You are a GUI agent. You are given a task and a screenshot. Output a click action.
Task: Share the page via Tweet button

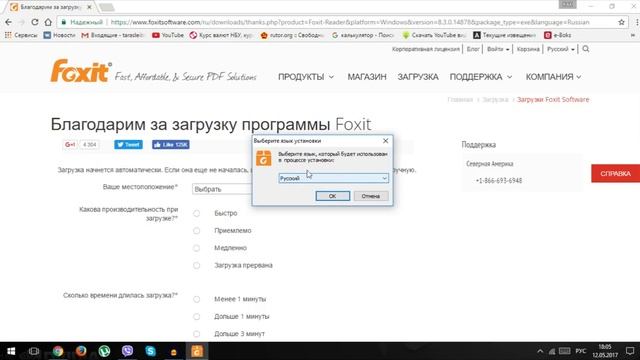pyautogui.click(x=128, y=144)
